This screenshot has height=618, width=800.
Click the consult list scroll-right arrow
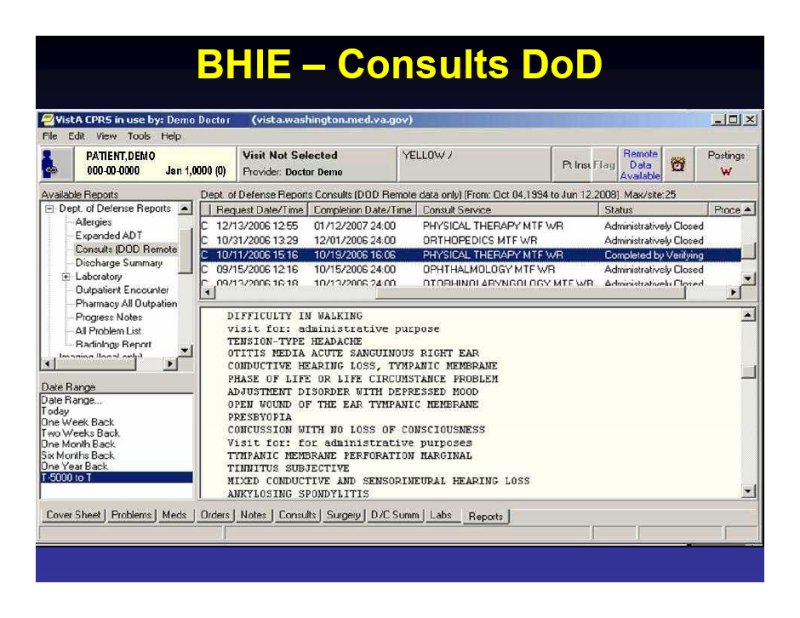733,292
